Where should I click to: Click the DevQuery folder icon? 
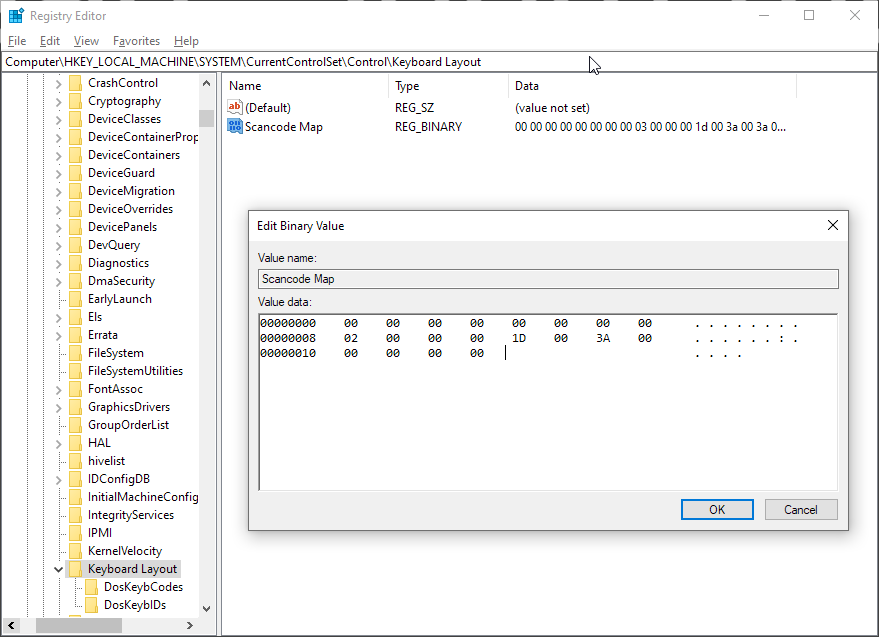coord(75,245)
